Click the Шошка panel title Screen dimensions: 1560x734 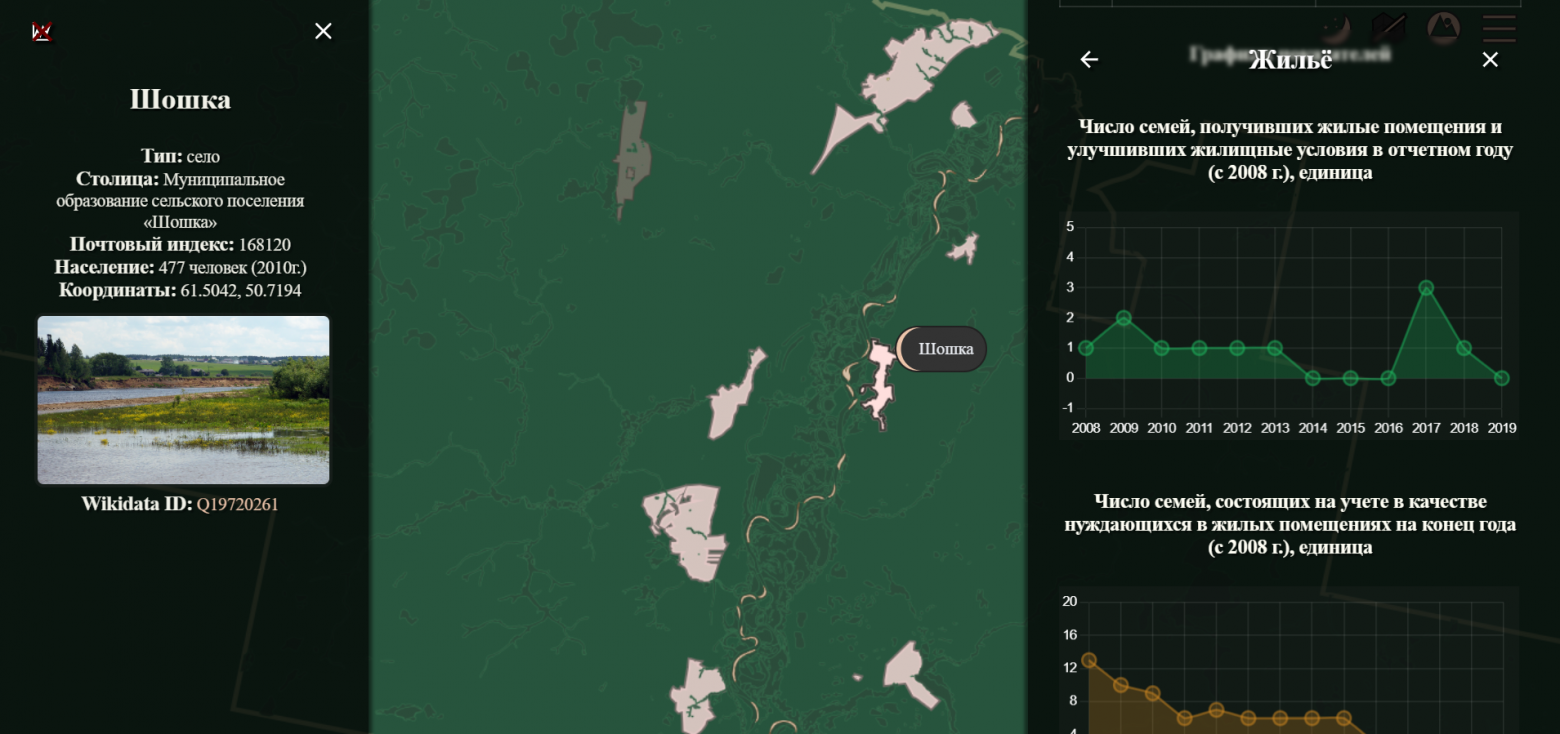(x=180, y=99)
